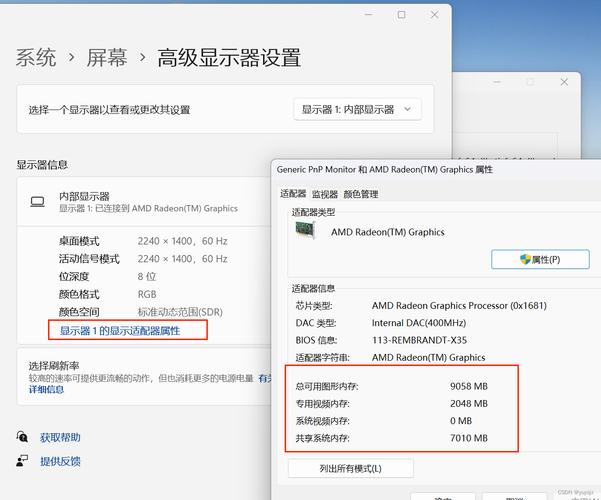The image size is (601, 500).
Task: Select the '2240 × 1400, 60 Hz' desktop mode value
Action: click(x=182, y=241)
